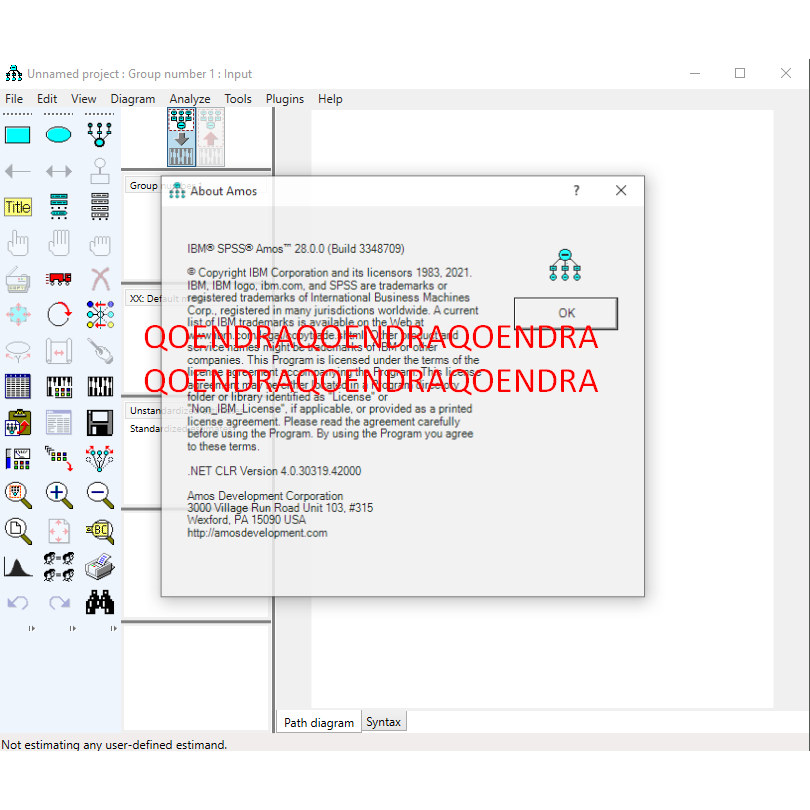Click the rotate indicators tool with red arrow
This screenshot has height=810, width=810.
coord(59,314)
